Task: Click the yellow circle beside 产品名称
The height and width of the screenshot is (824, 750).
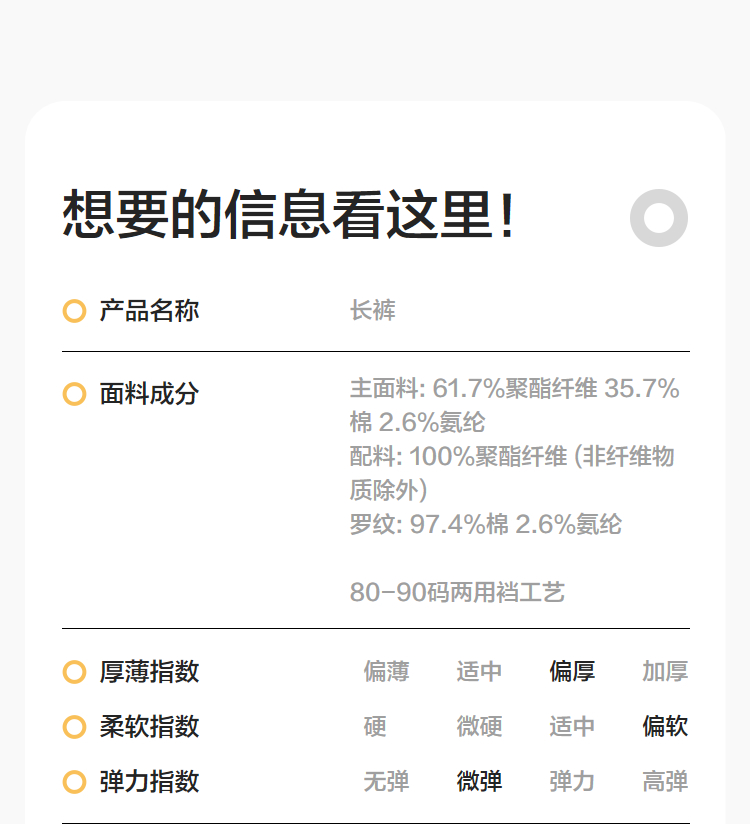Action: pos(74,311)
